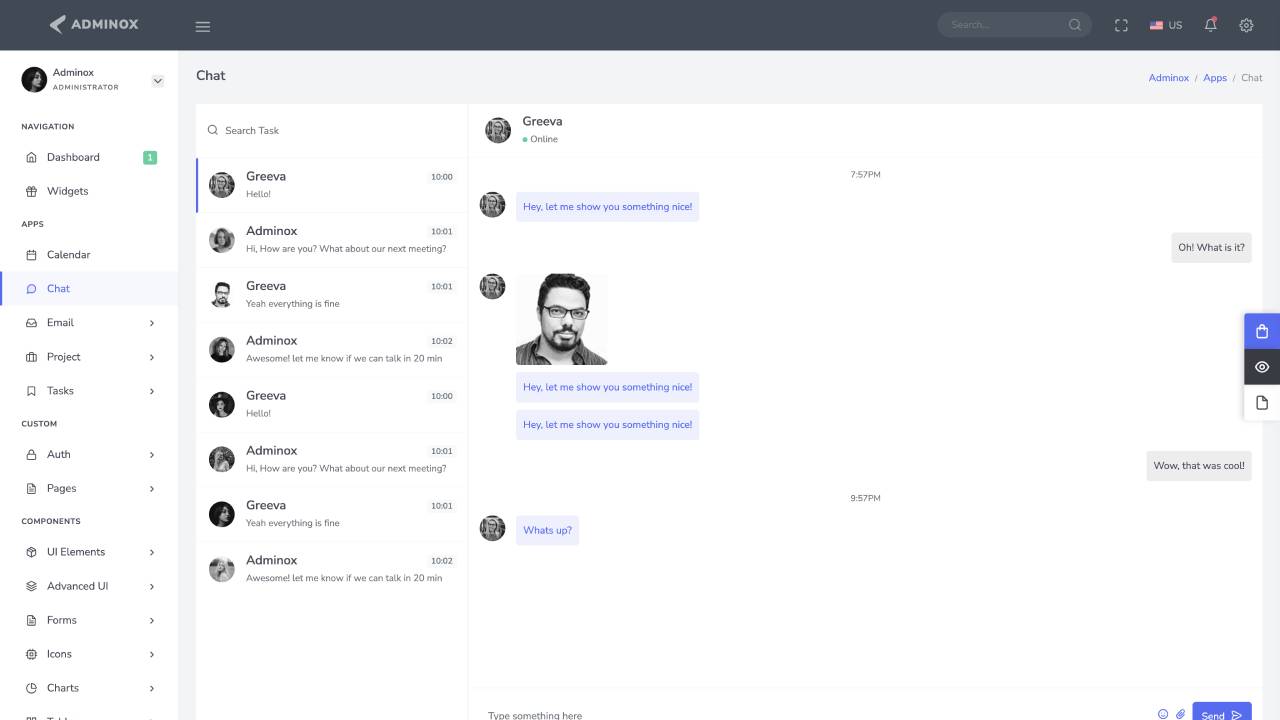
Task: Click the document floating side icon
Action: pos(1262,402)
